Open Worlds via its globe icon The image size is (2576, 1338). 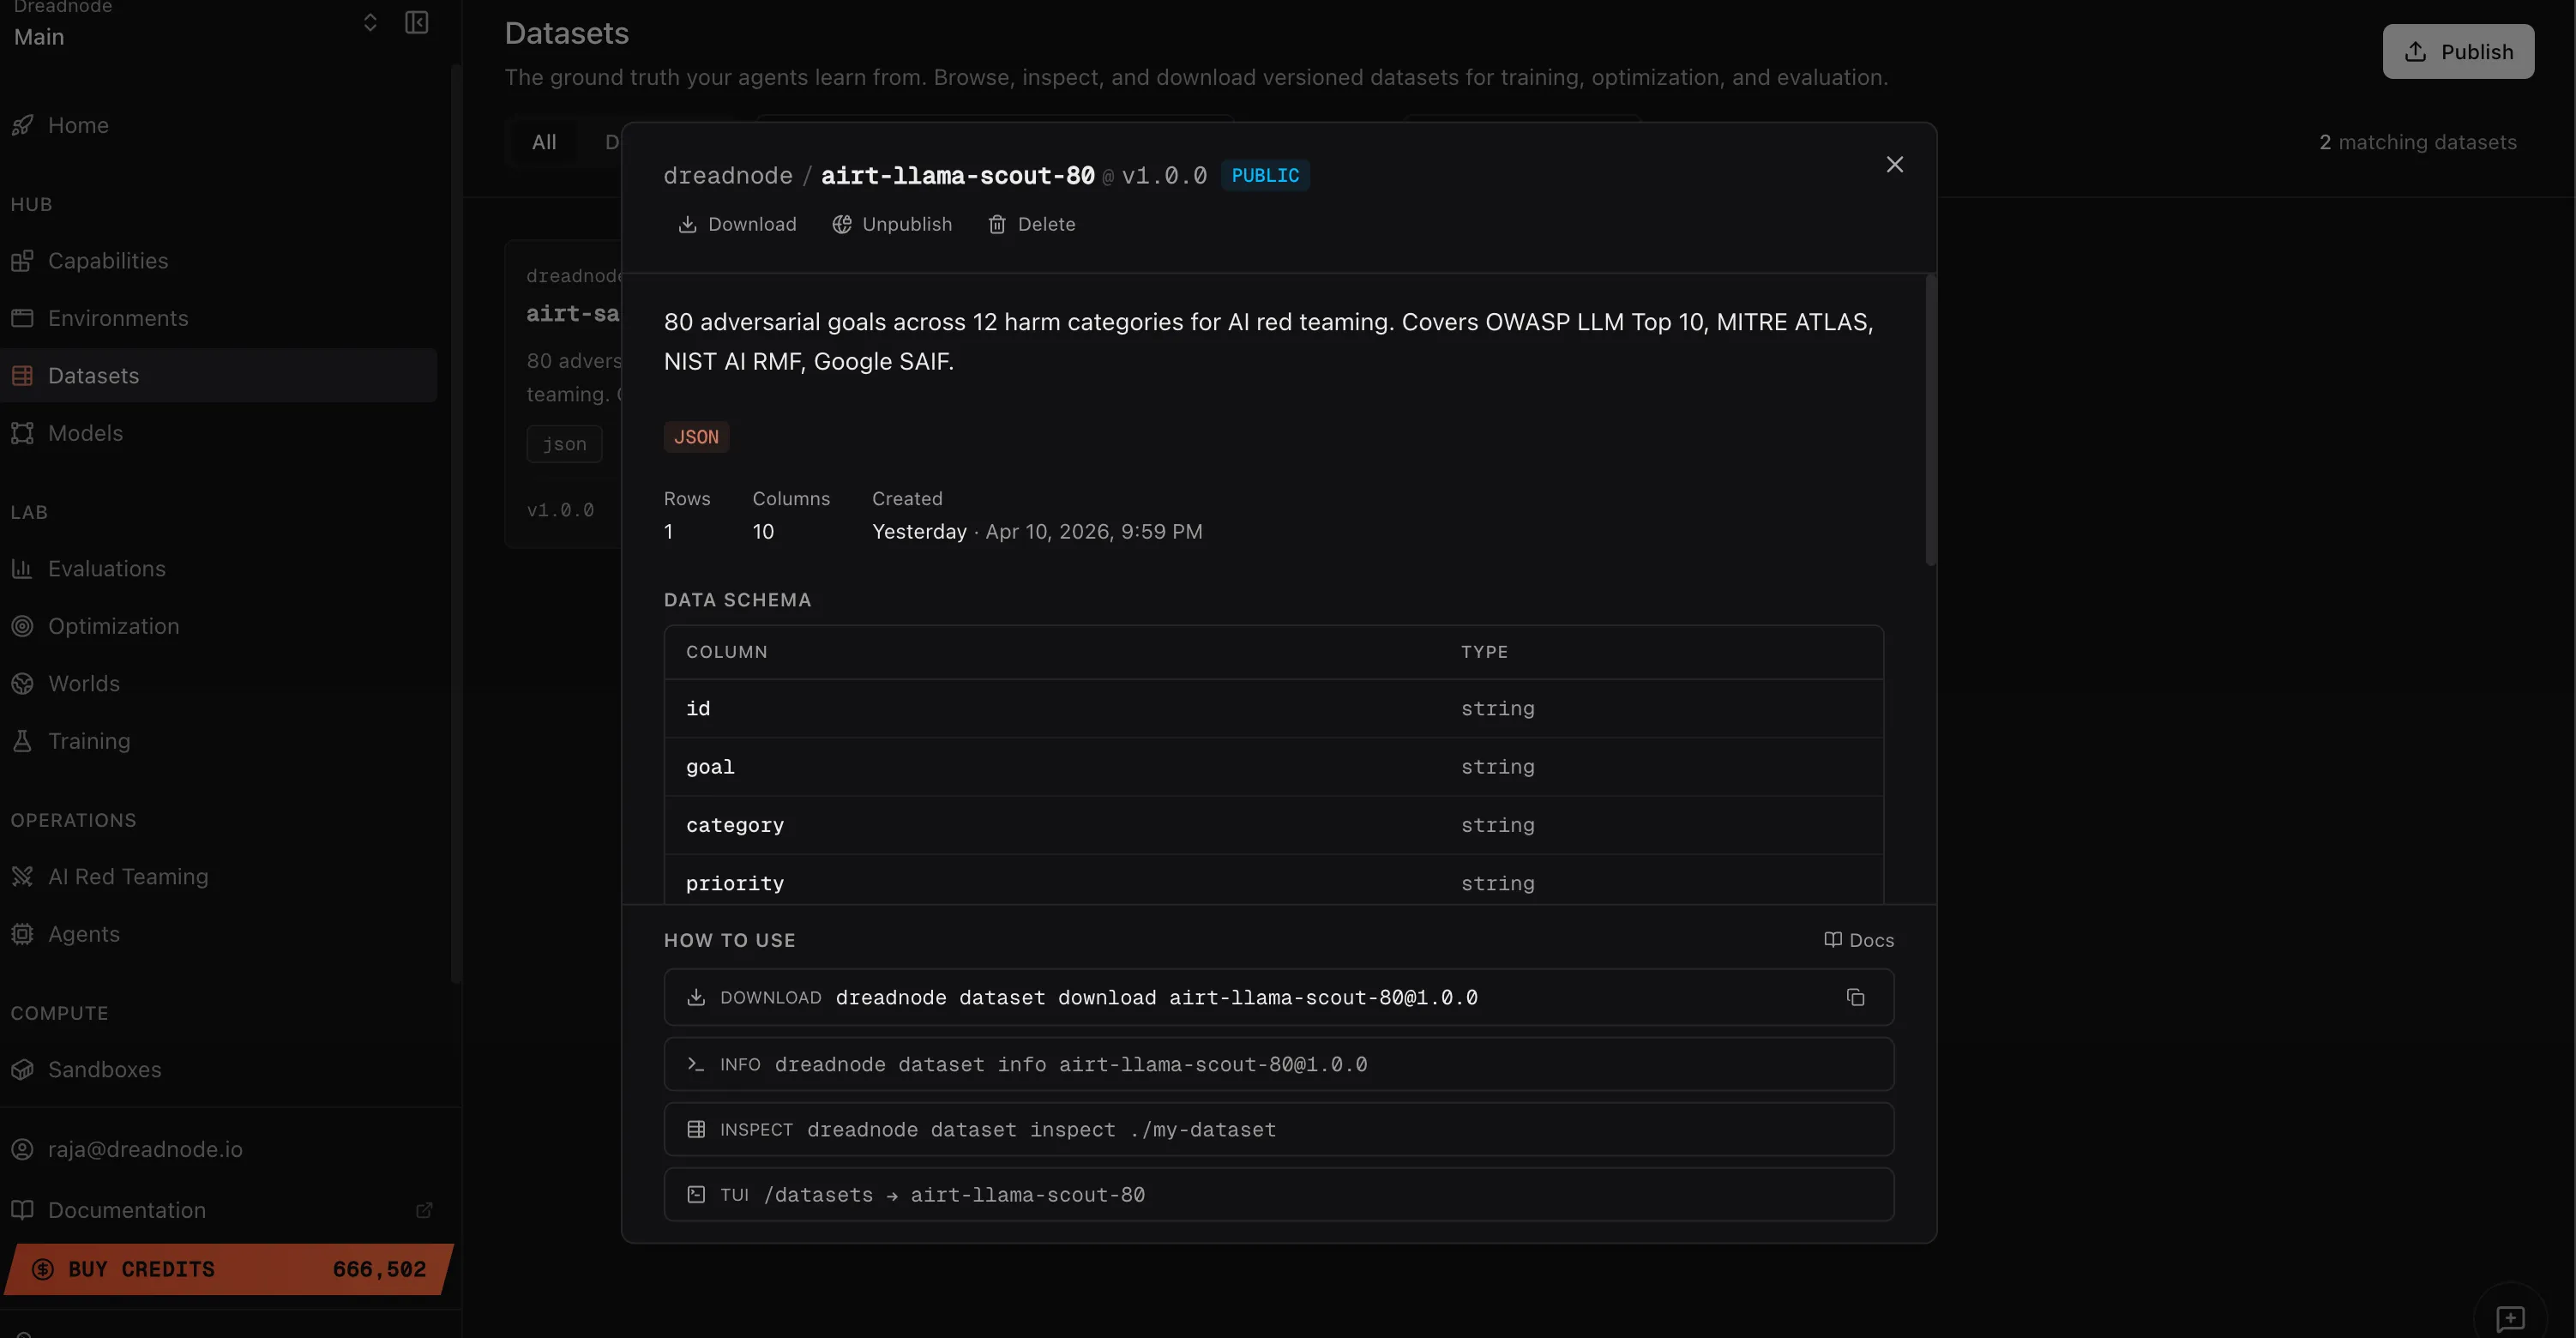pos(22,683)
